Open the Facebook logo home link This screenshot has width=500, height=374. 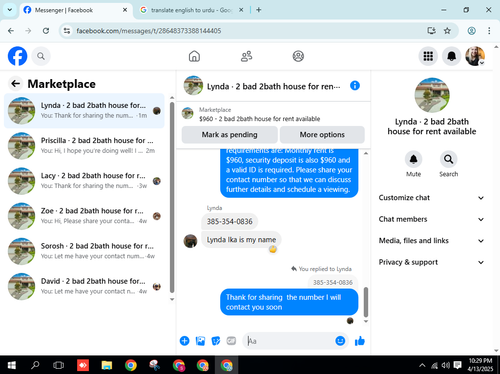pyautogui.click(x=17, y=56)
